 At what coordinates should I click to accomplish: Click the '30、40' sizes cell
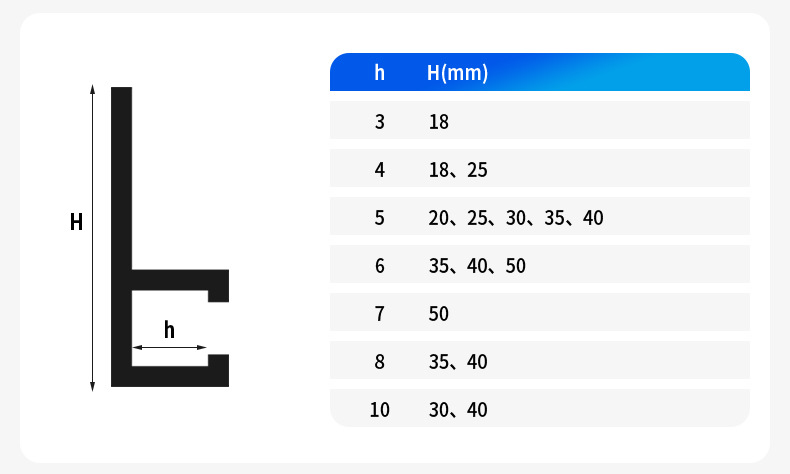[x=458, y=410]
